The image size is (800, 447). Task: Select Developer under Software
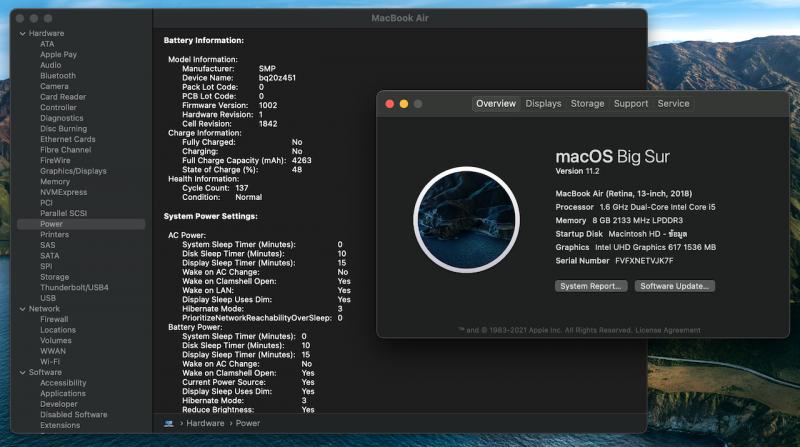pos(59,404)
